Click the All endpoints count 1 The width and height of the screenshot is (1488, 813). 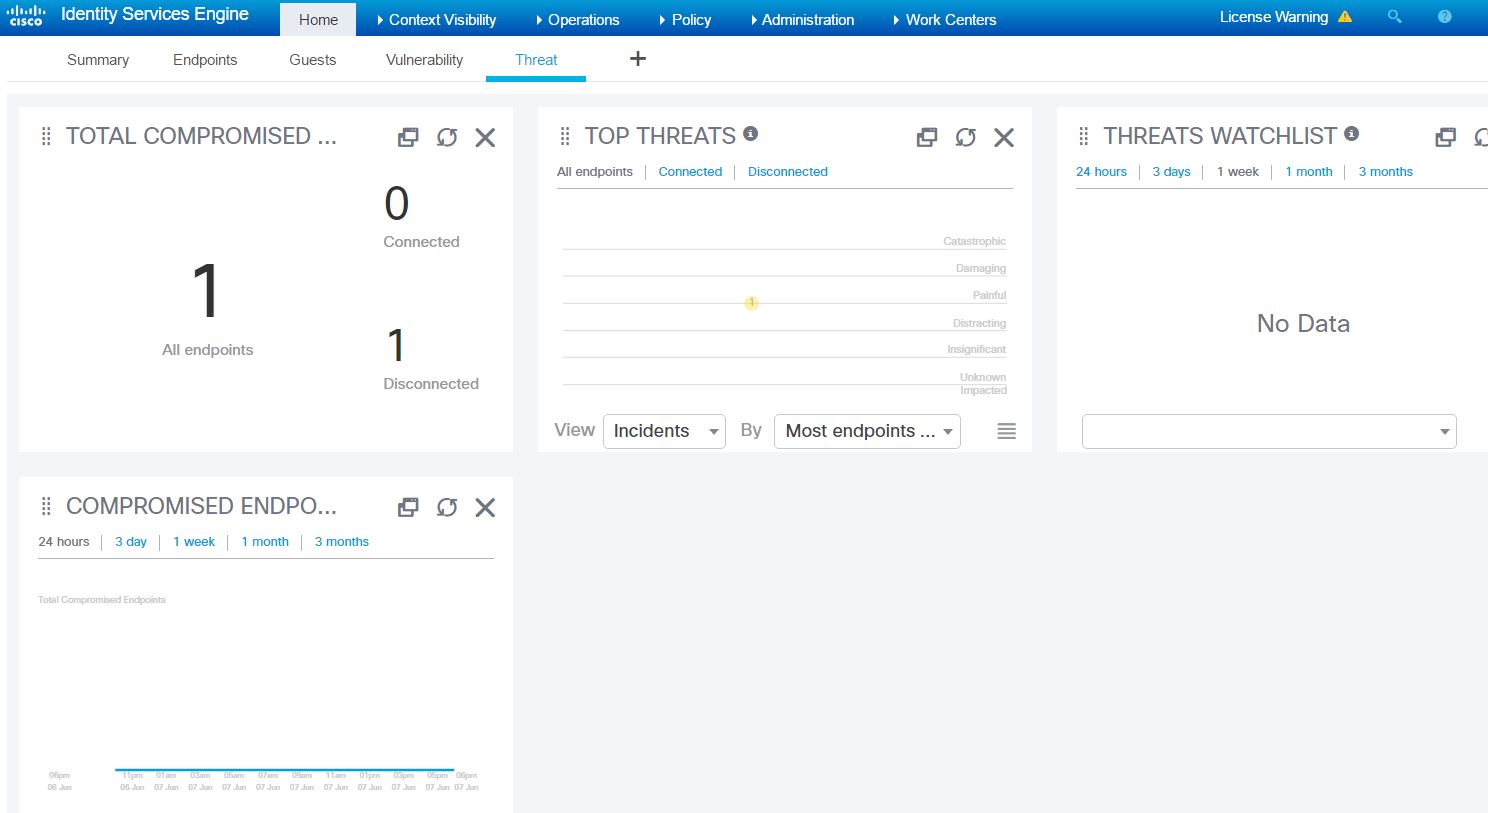206,292
